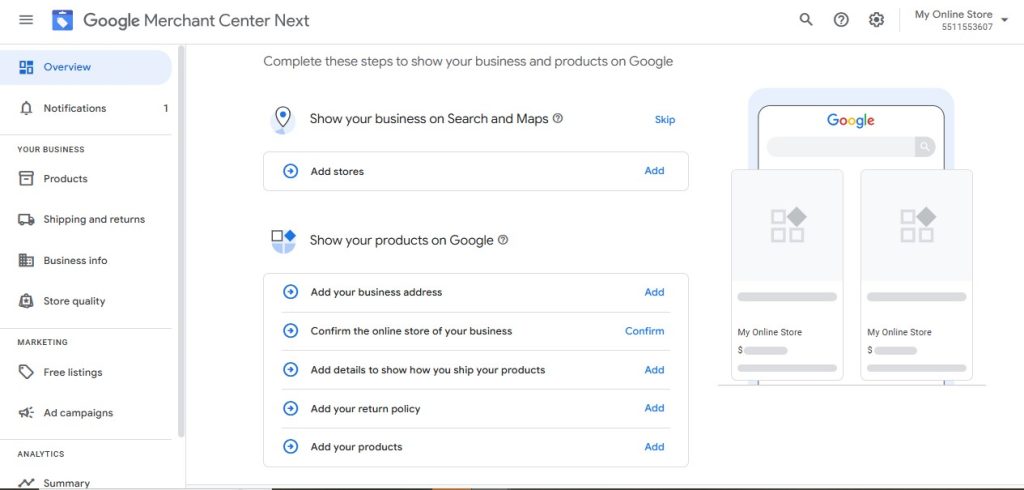Click the Google Merchant Center logo

pyautogui.click(x=62, y=20)
